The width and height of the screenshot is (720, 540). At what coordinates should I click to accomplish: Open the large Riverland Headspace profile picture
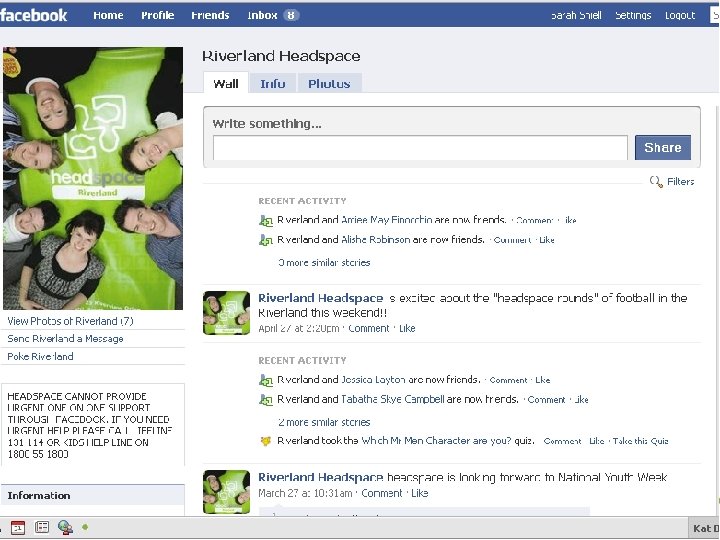[x=93, y=178]
